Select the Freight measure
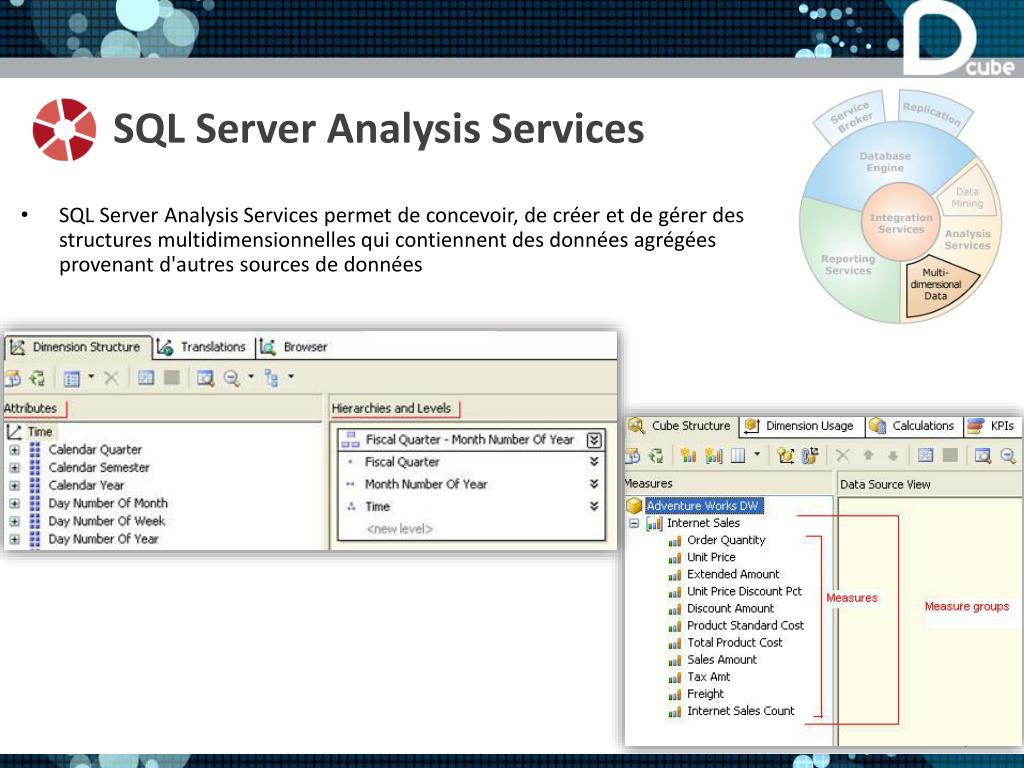This screenshot has height=768, width=1024. (x=705, y=694)
